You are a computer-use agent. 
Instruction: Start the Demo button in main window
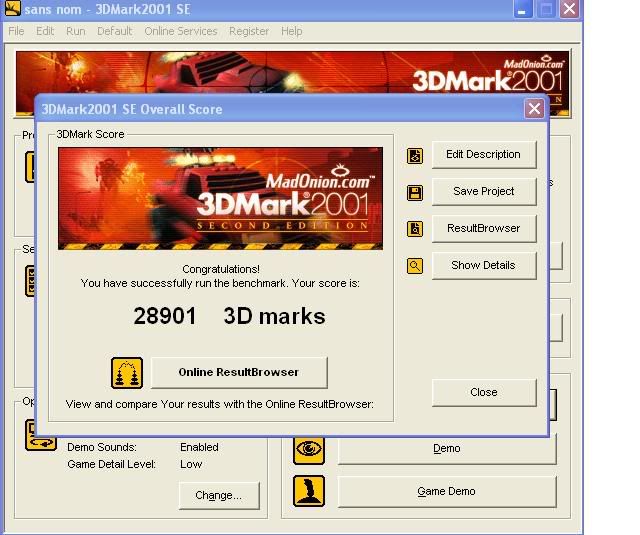coord(447,449)
